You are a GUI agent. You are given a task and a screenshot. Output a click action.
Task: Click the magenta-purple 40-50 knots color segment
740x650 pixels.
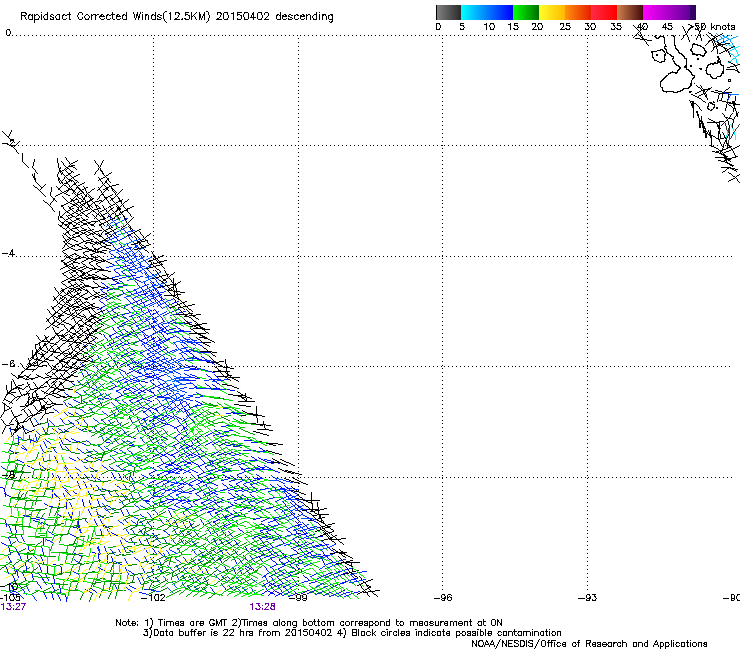click(x=669, y=12)
